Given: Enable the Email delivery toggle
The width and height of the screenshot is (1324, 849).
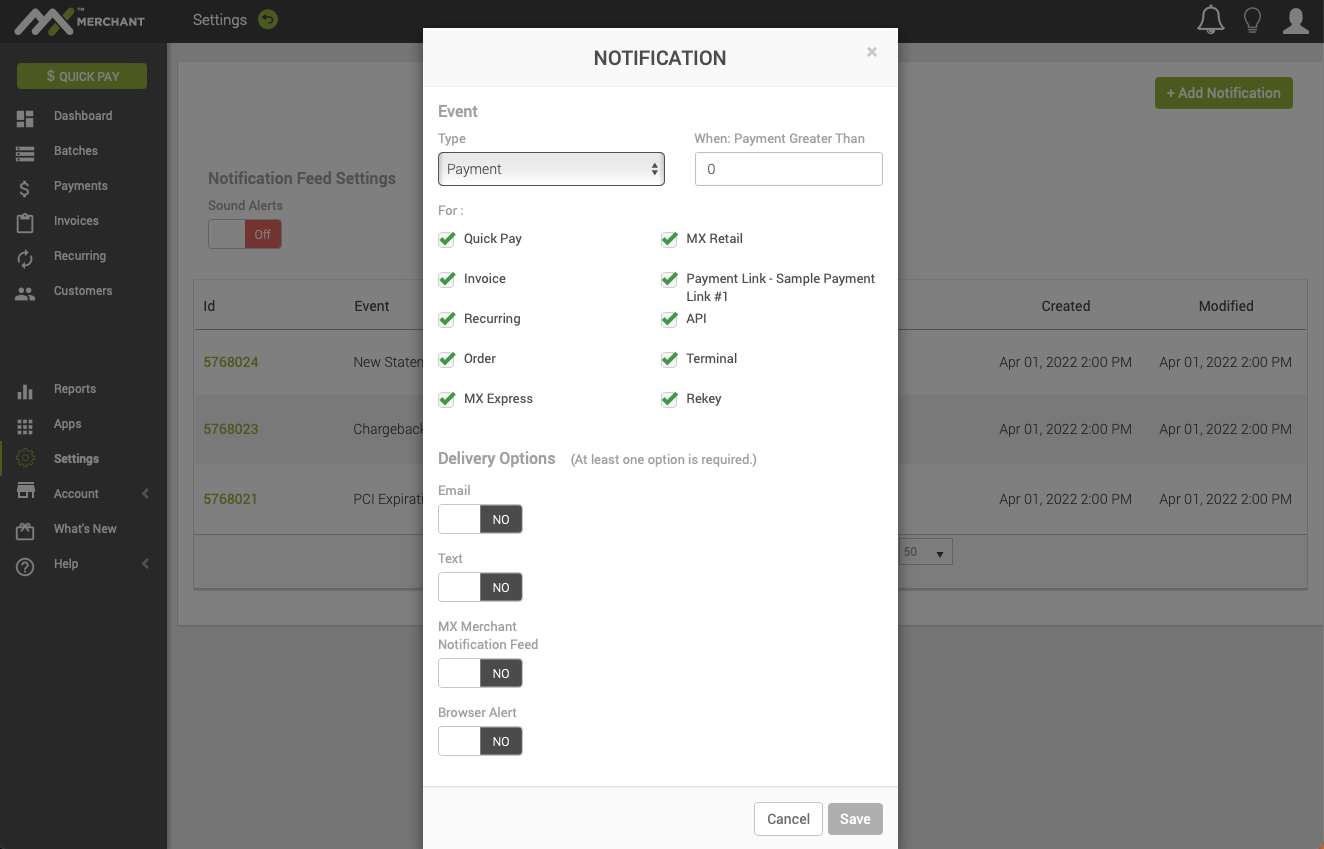Looking at the screenshot, I should click(480, 519).
